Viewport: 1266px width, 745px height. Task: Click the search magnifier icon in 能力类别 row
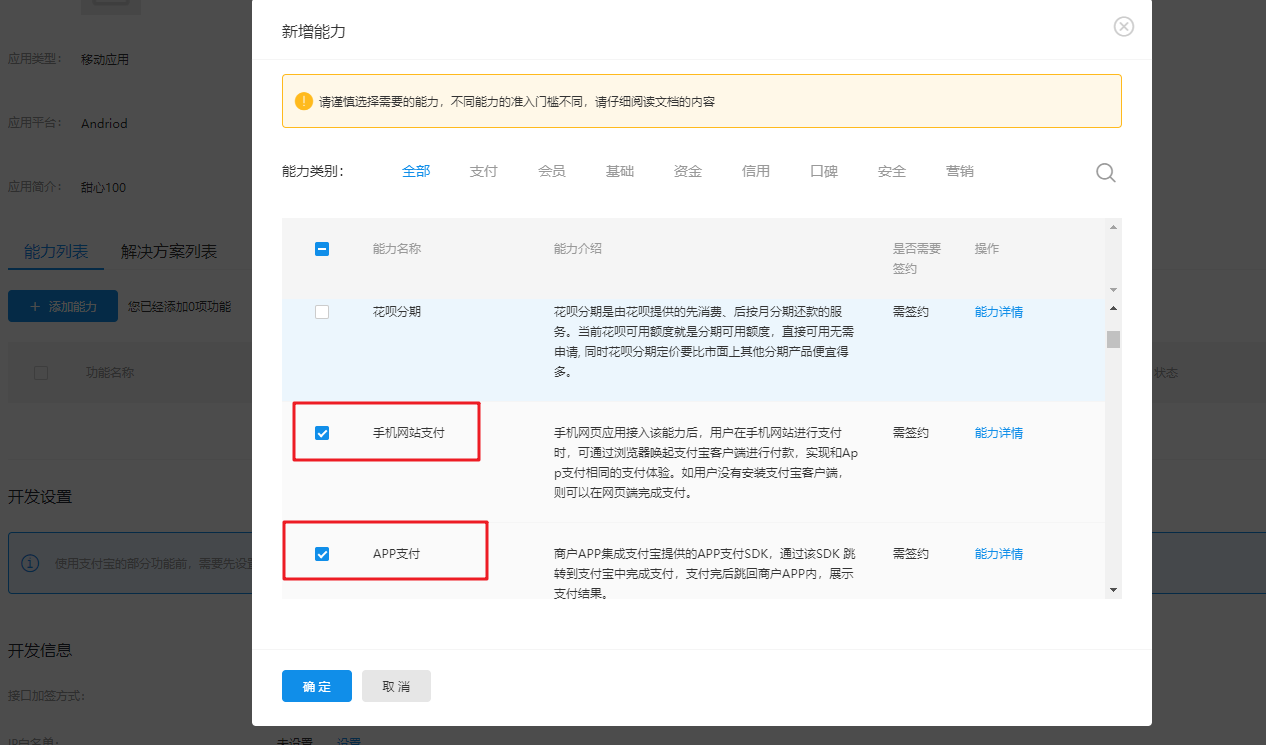click(1105, 172)
